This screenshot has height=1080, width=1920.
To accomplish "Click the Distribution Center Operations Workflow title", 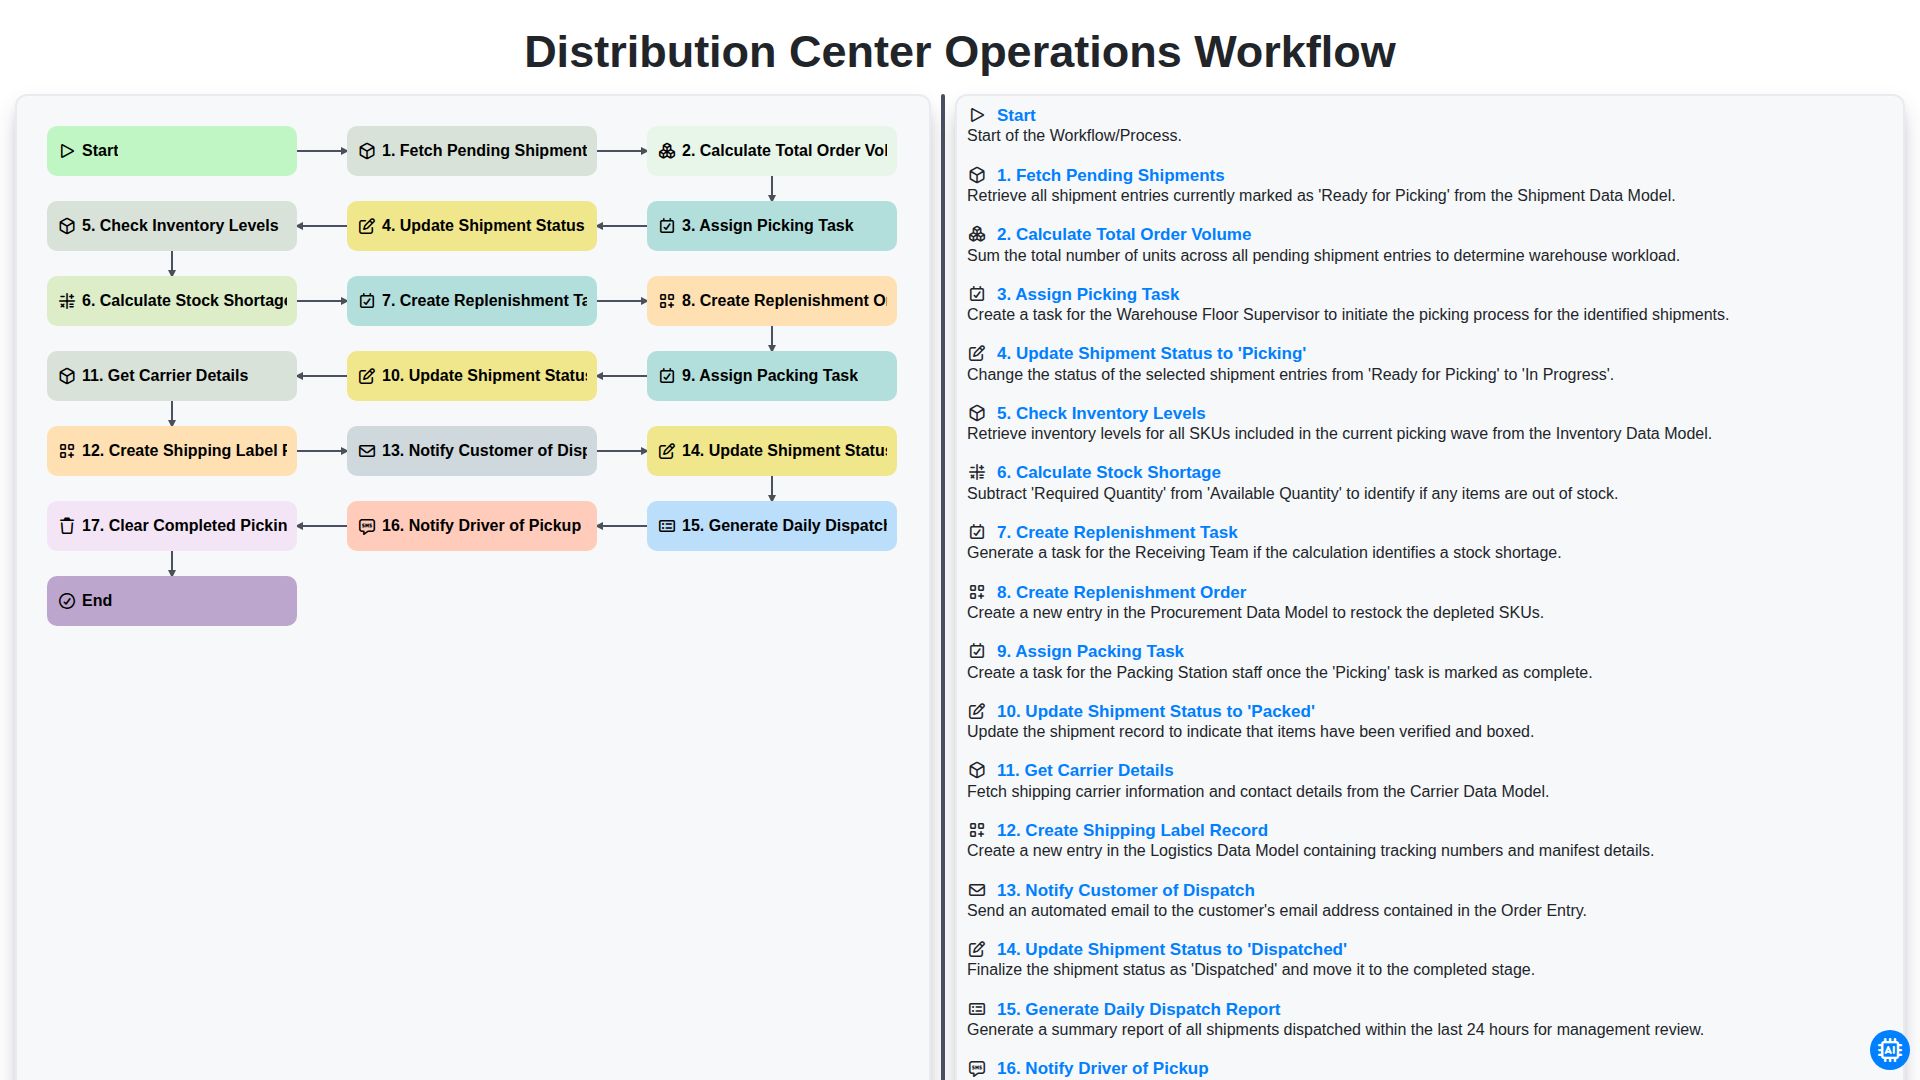I will click(x=960, y=52).
